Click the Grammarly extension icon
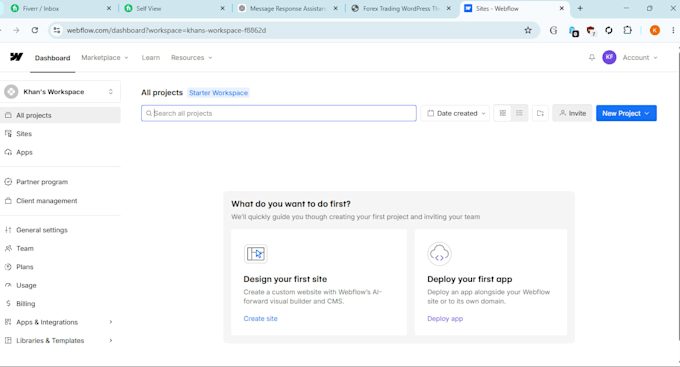The width and height of the screenshot is (680, 367). coord(553,30)
